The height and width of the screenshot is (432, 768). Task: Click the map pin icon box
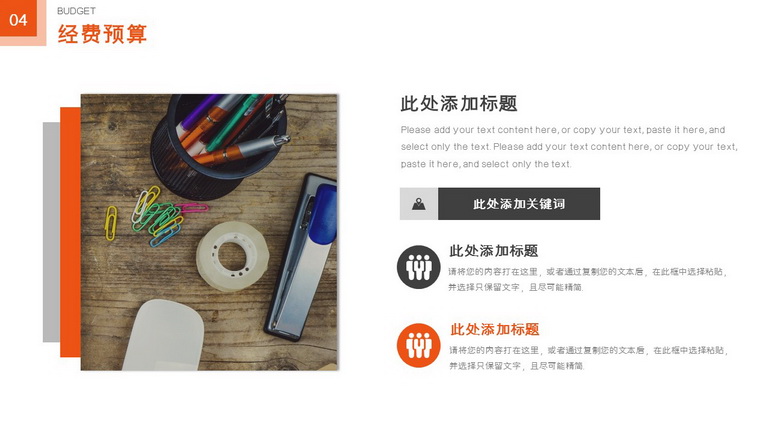(419, 204)
